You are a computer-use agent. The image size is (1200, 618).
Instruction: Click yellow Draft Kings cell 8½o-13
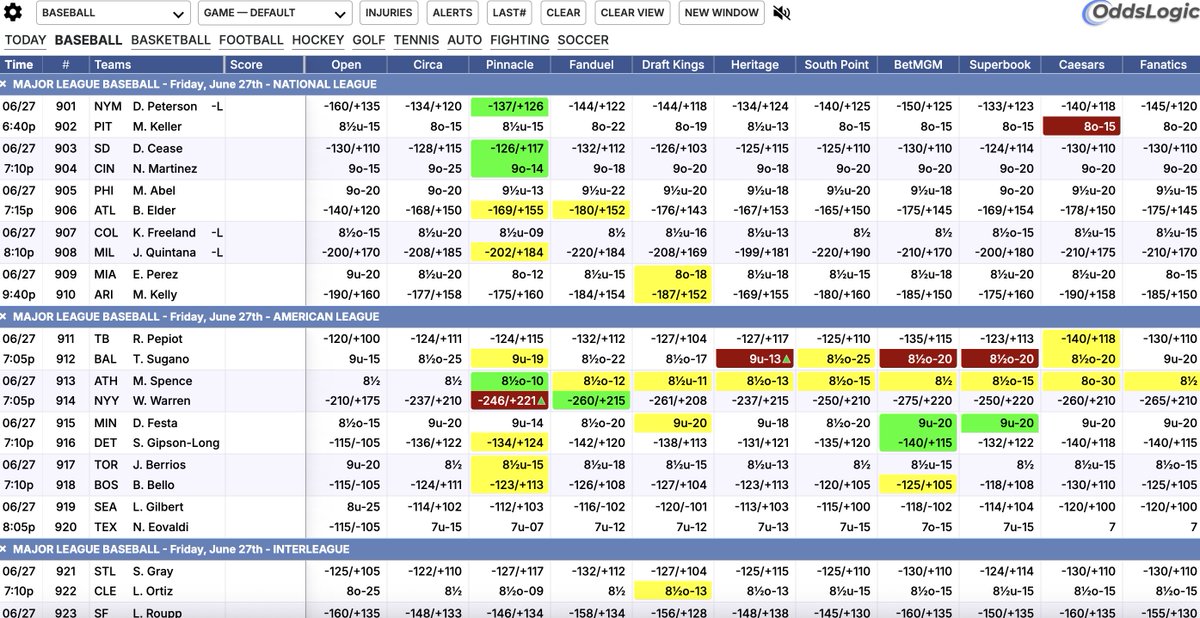672,591
